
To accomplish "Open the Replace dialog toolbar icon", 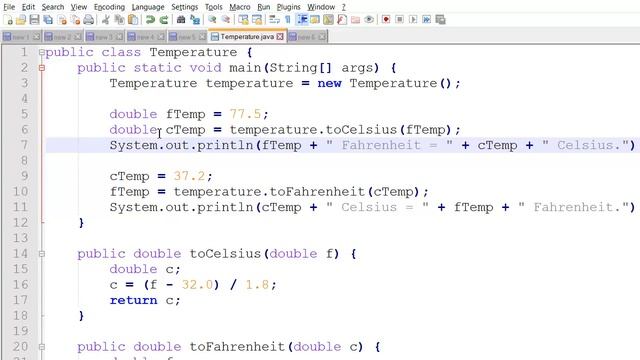I will coord(195,20).
